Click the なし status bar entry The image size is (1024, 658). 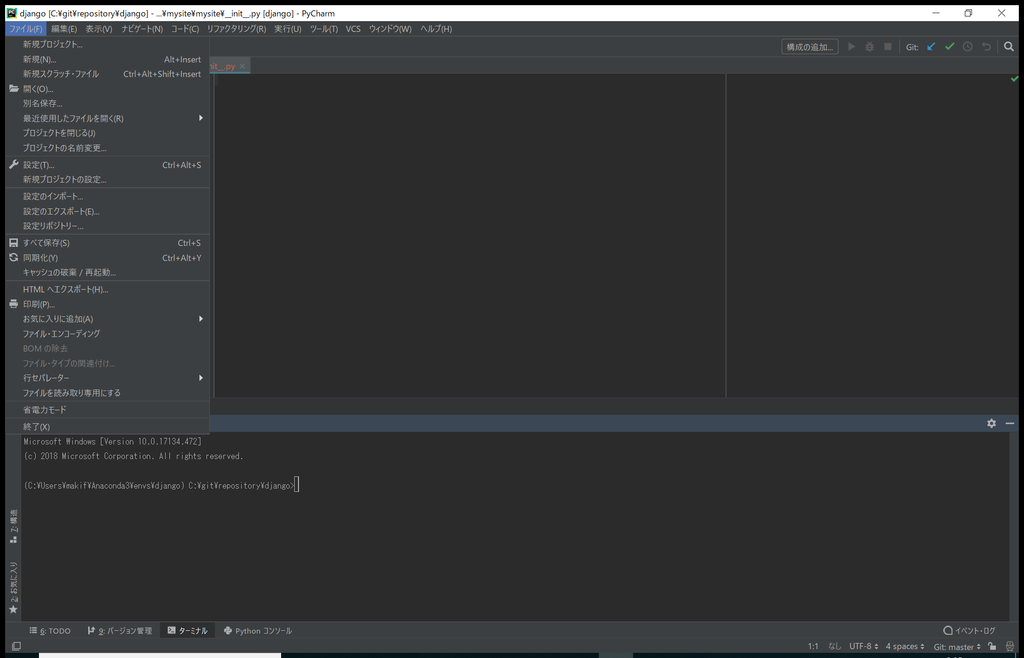(835, 646)
